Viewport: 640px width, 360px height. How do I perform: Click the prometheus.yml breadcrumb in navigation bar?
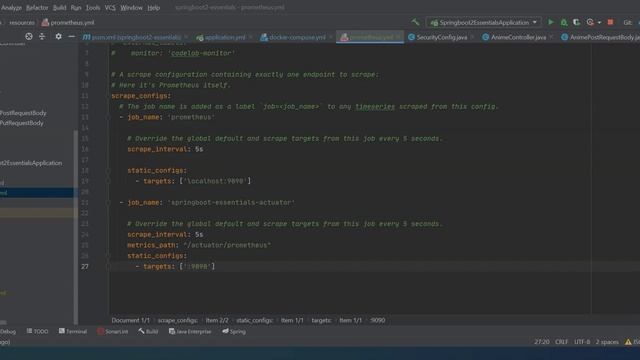coord(68,23)
